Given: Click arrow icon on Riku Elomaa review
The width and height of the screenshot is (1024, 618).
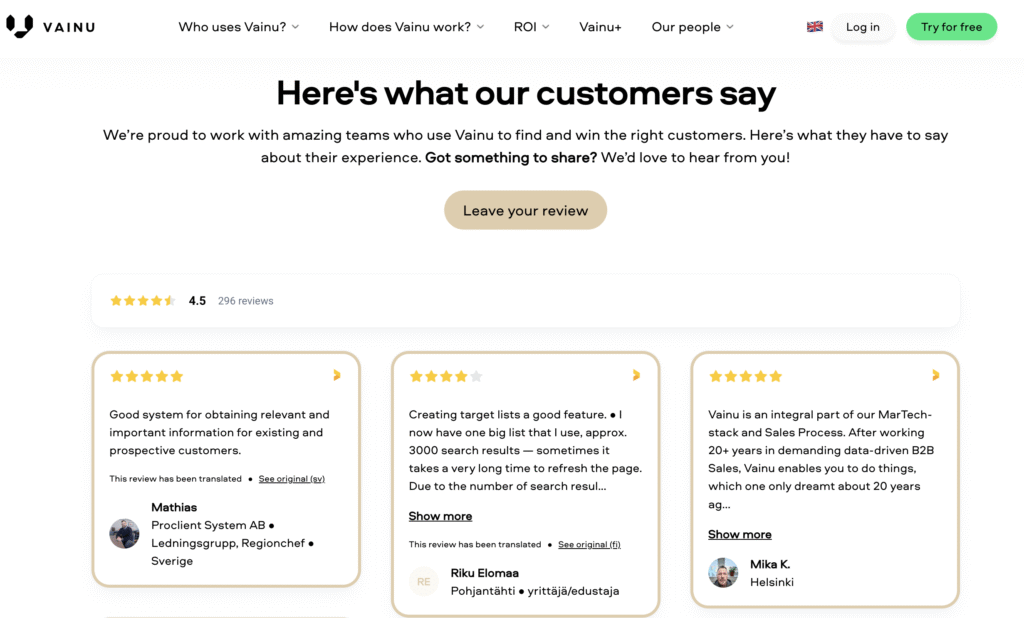Looking at the screenshot, I should (636, 375).
